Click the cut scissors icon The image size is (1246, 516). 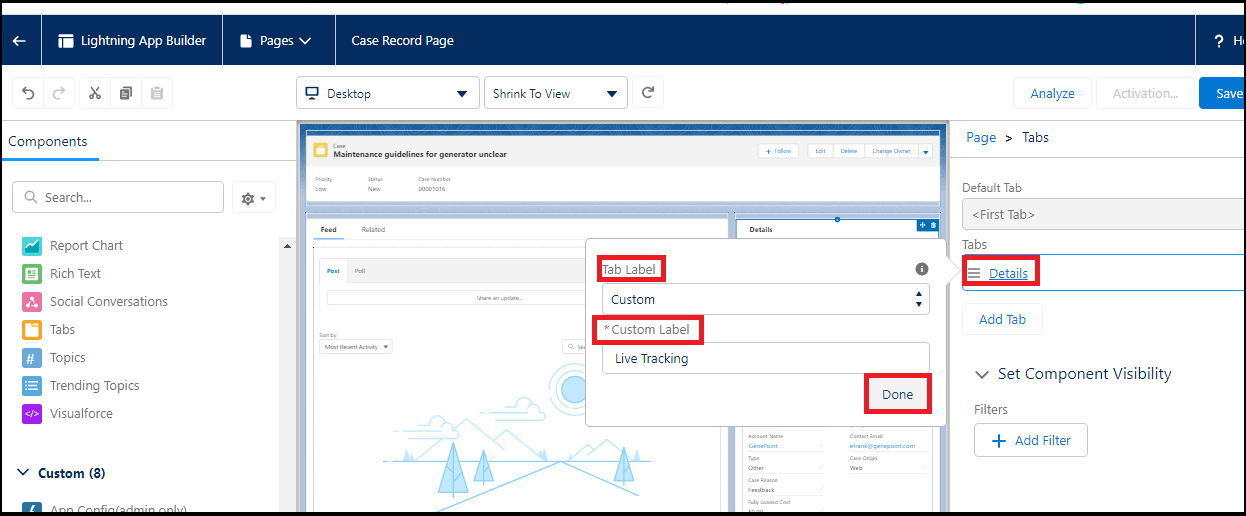click(x=95, y=93)
